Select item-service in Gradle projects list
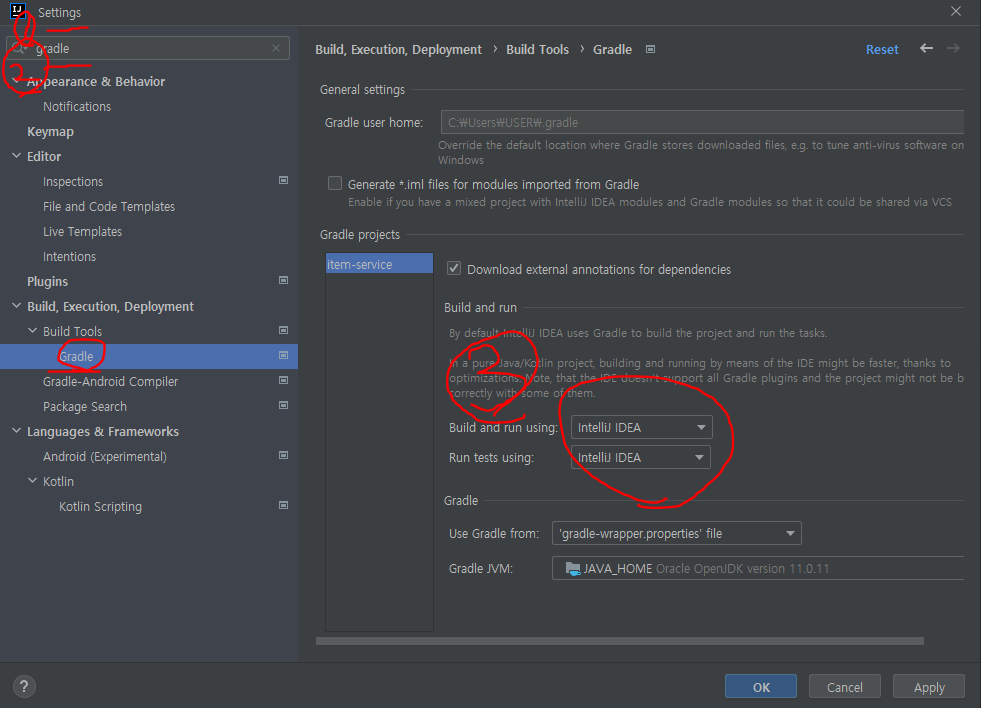Viewport: 981px width, 708px height. (379, 264)
